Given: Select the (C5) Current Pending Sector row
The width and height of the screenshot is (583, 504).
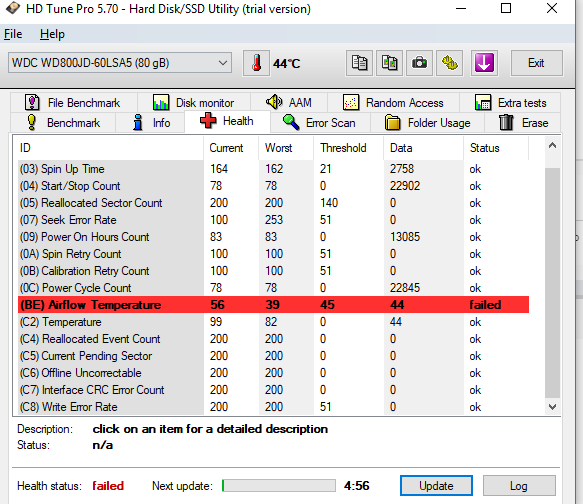Looking at the screenshot, I should click(274, 356).
